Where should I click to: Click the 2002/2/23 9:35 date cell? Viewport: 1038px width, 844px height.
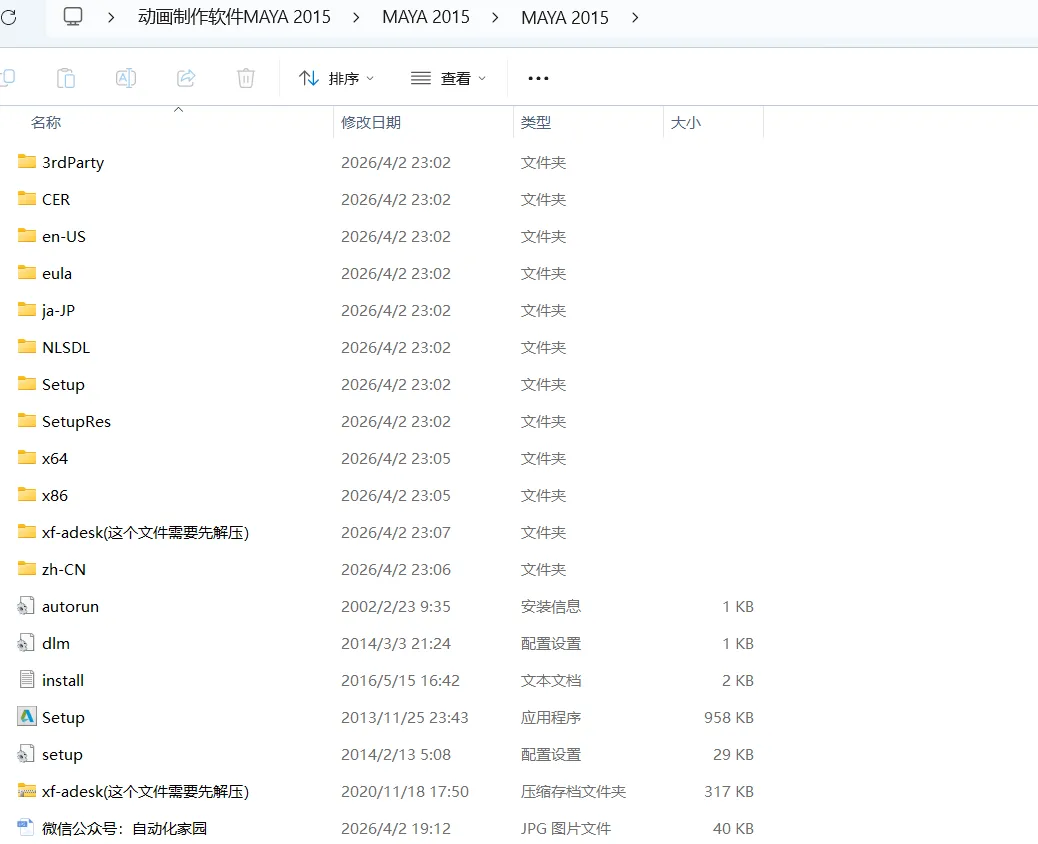pos(396,606)
